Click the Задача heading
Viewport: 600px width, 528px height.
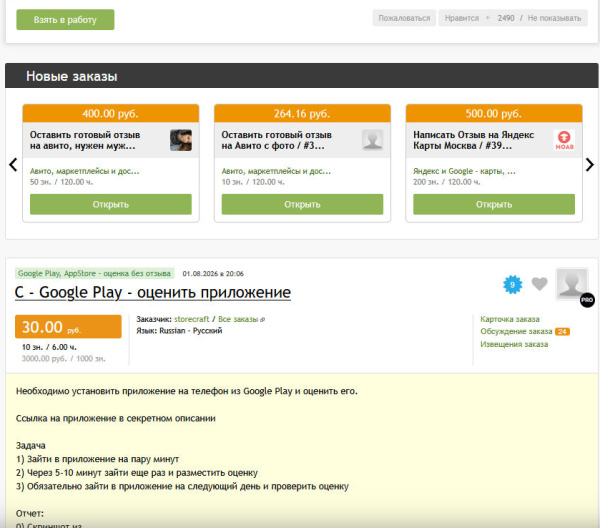click(31, 445)
